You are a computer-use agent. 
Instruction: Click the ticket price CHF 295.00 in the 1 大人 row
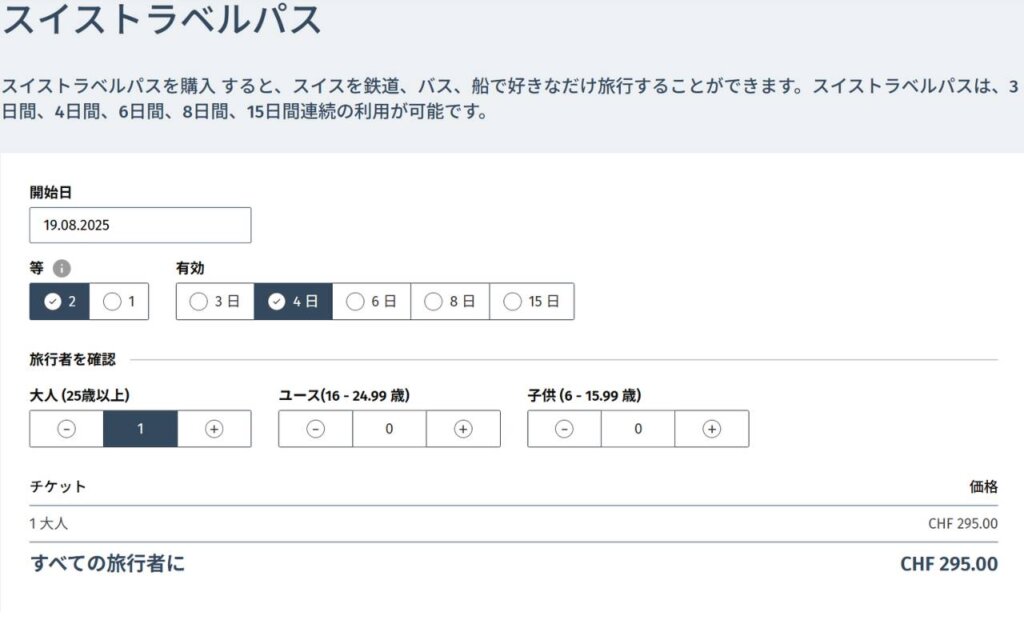pos(963,524)
